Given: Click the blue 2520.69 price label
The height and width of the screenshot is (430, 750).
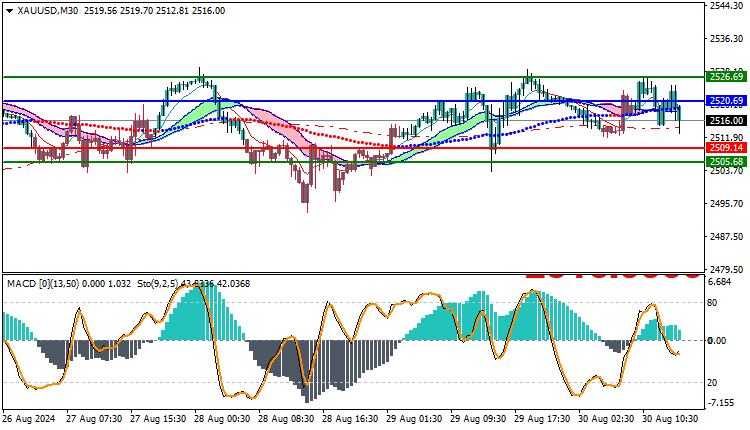Looking at the screenshot, I should (726, 101).
